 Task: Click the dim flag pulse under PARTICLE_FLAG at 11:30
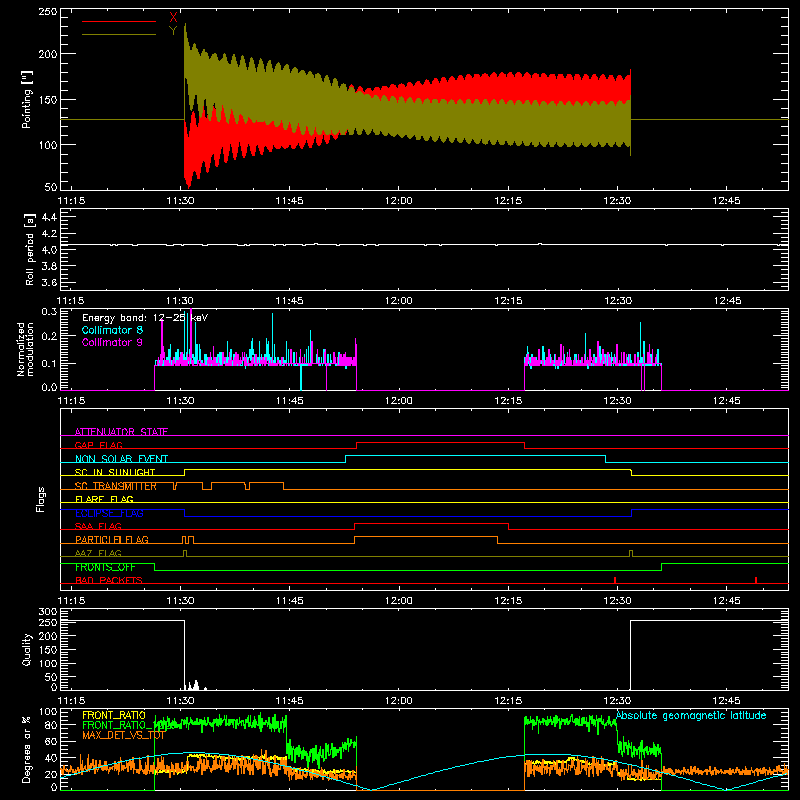(185, 554)
